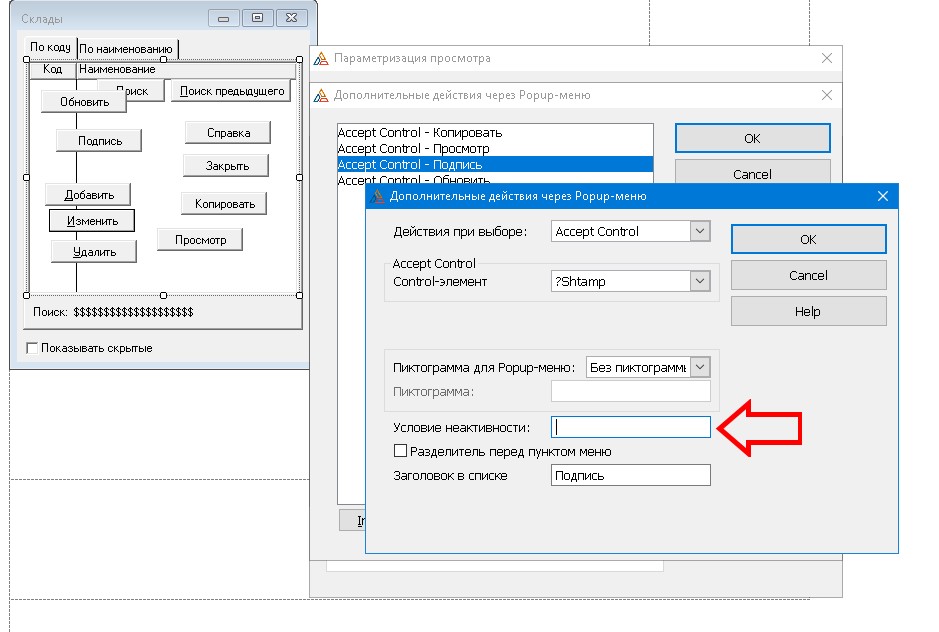Click Cancel in the front dialog

(808, 275)
